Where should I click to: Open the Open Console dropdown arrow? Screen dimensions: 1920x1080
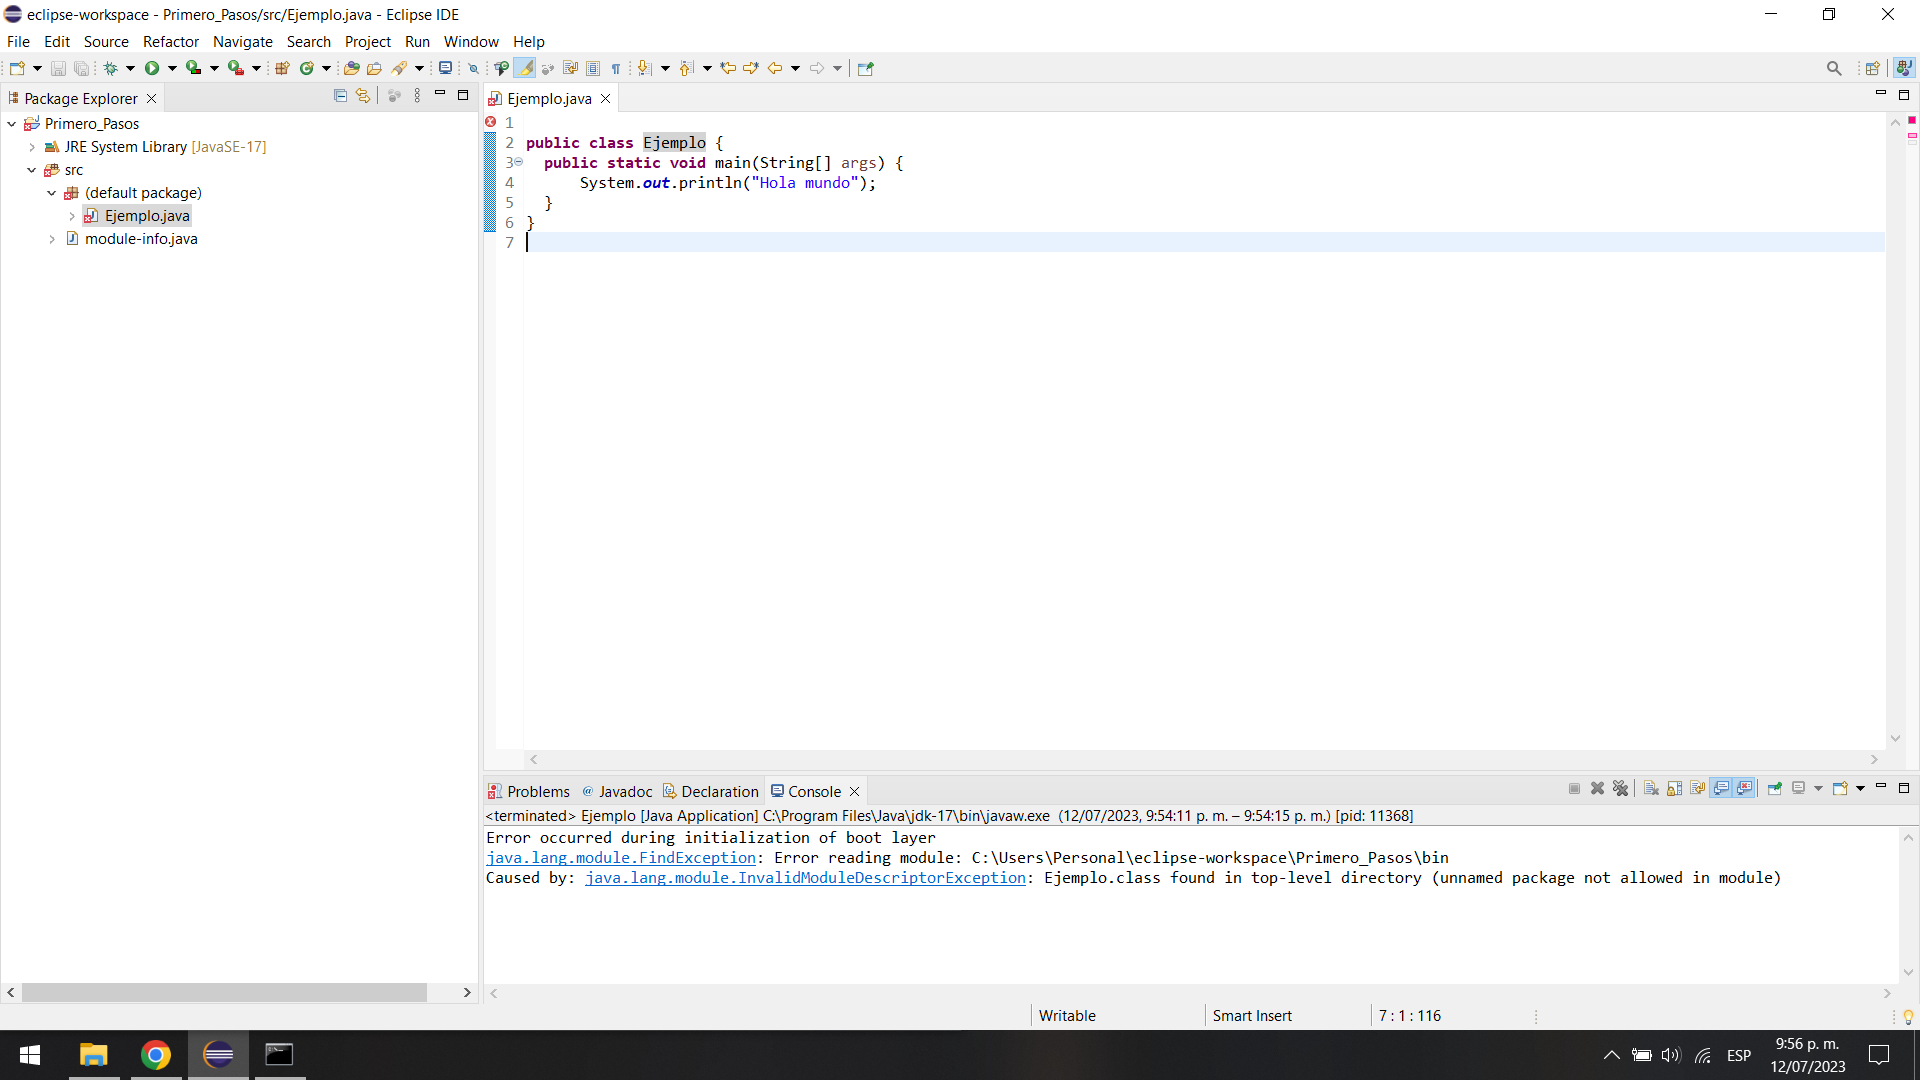pyautogui.click(x=1860, y=789)
